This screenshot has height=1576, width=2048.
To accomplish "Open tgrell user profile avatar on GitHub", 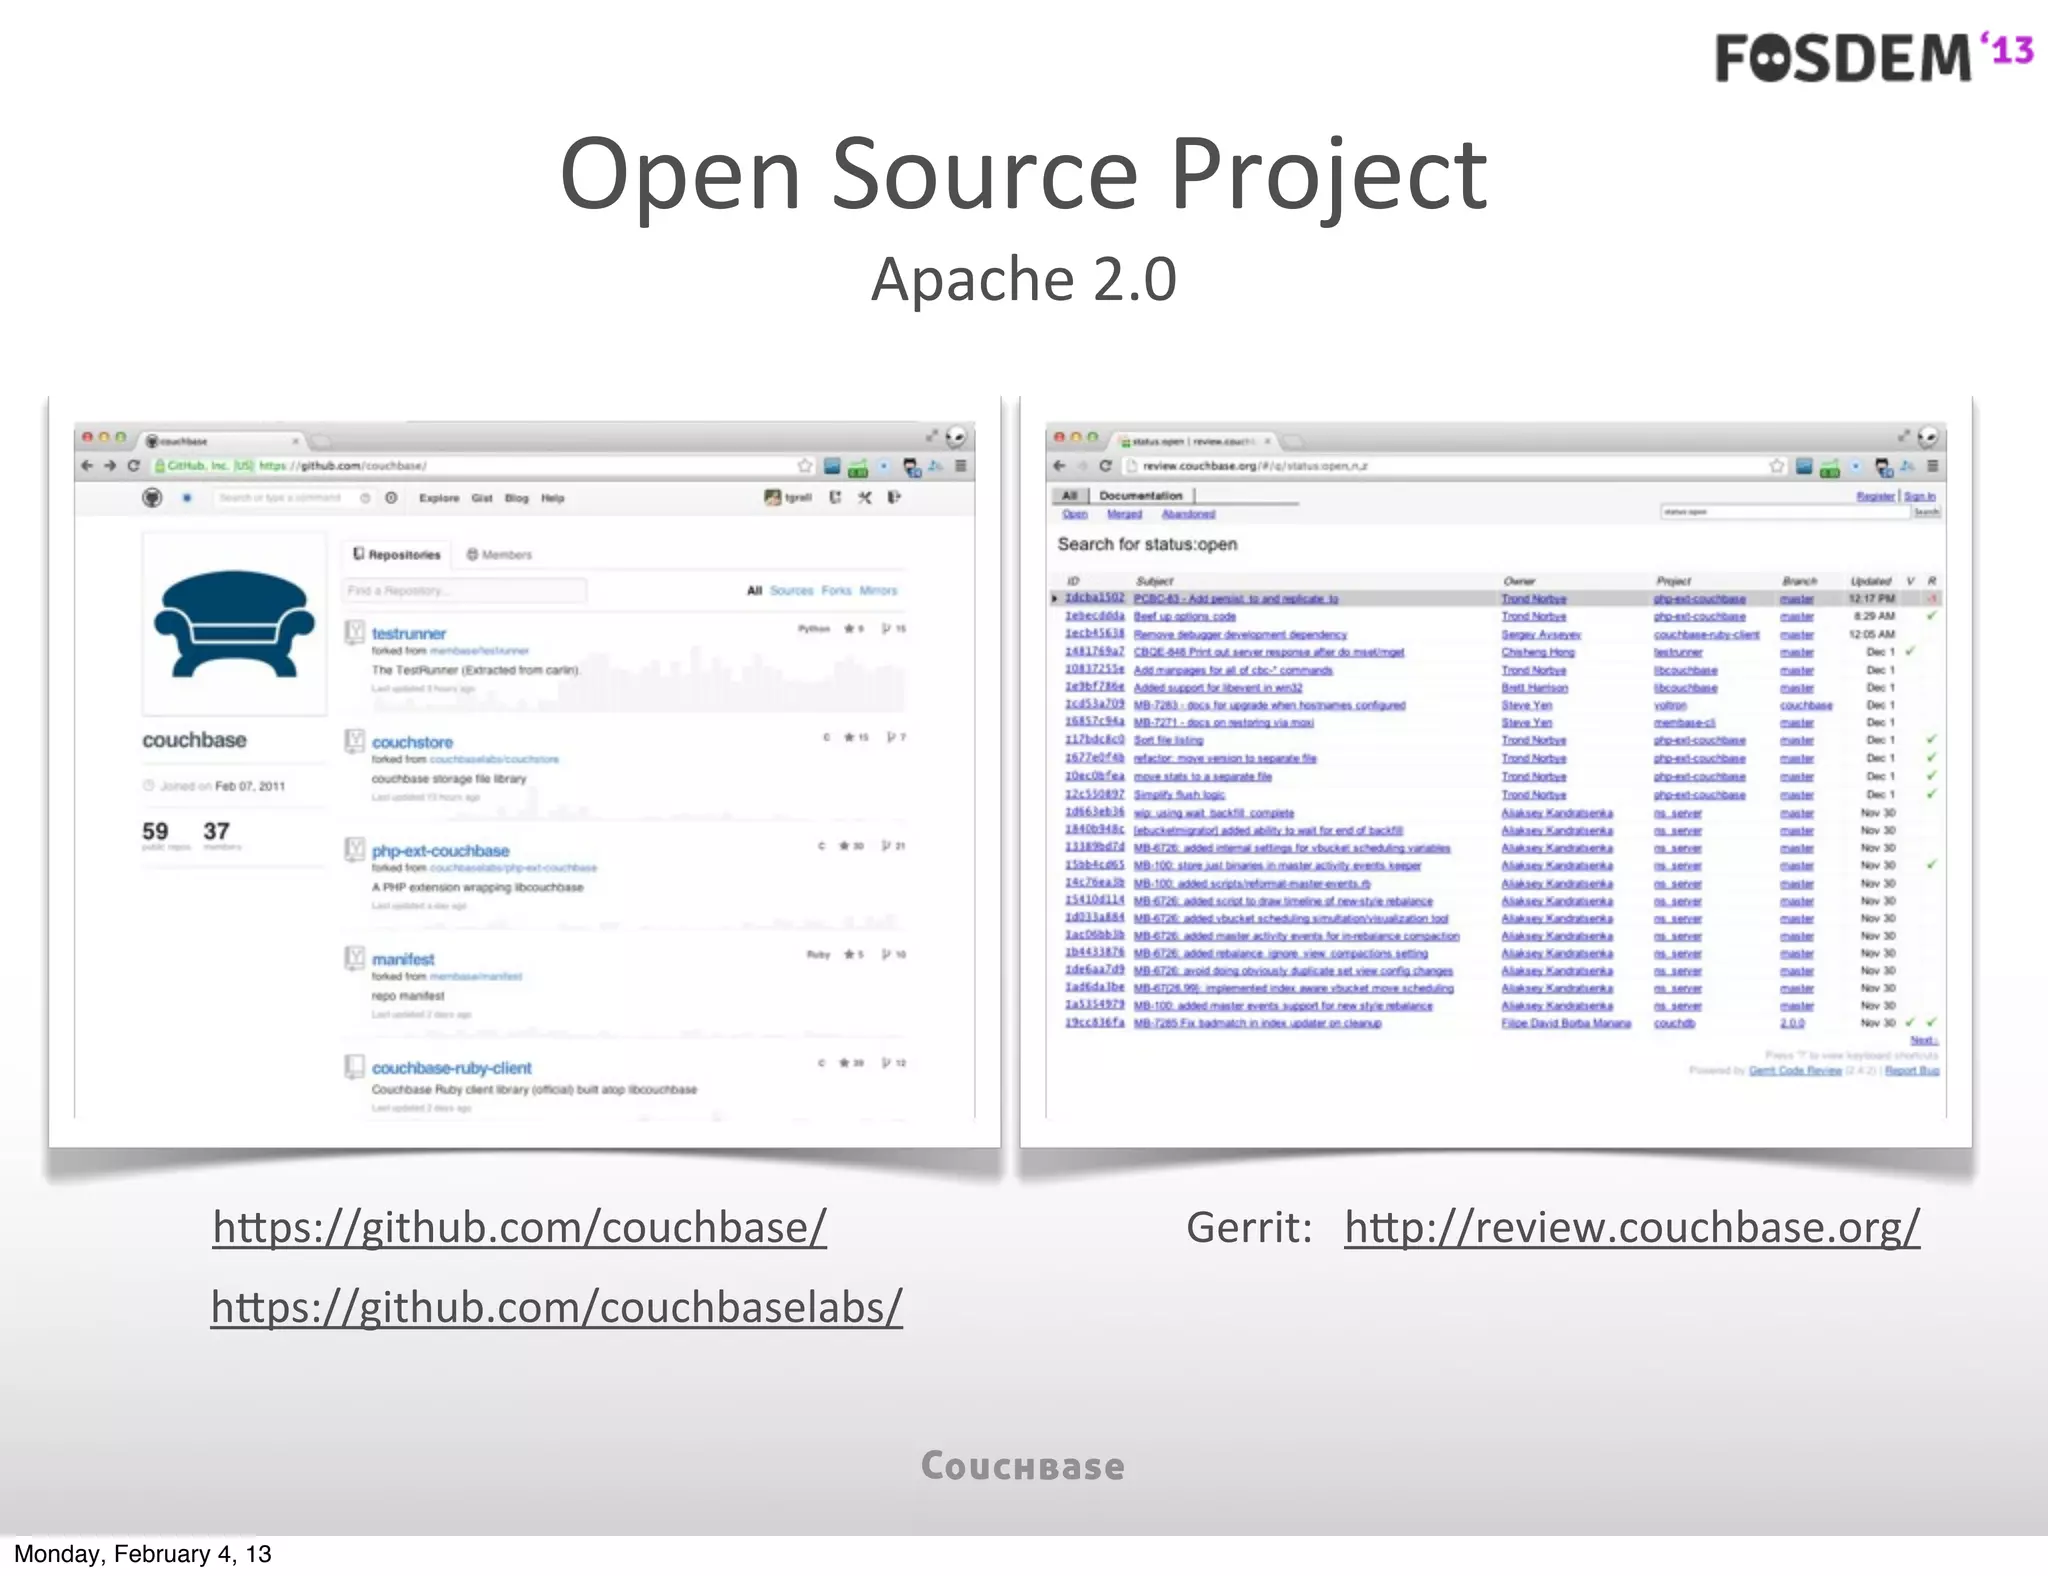I will coord(773,497).
